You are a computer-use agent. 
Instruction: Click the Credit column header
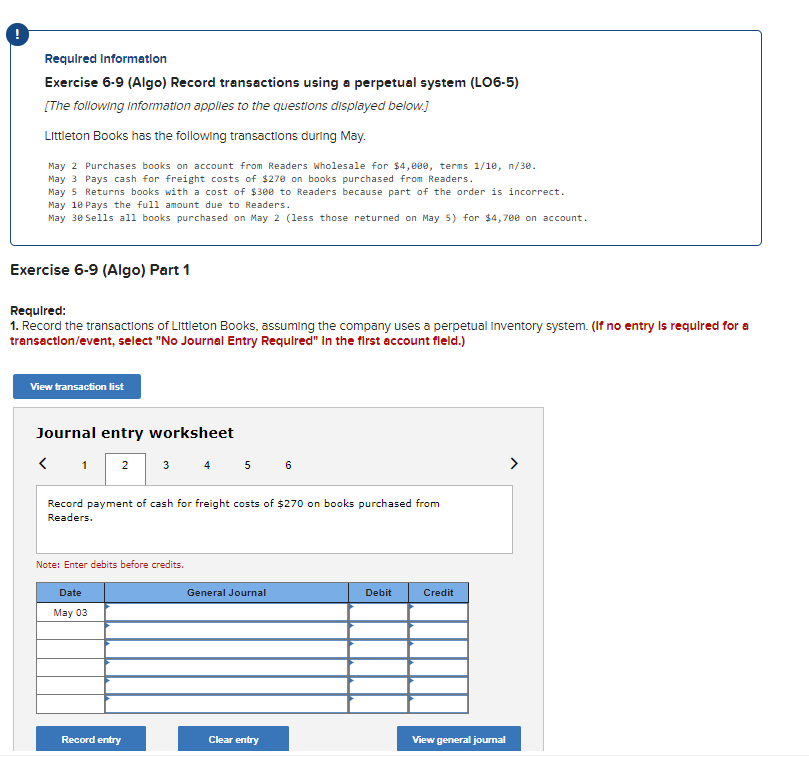(x=439, y=593)
